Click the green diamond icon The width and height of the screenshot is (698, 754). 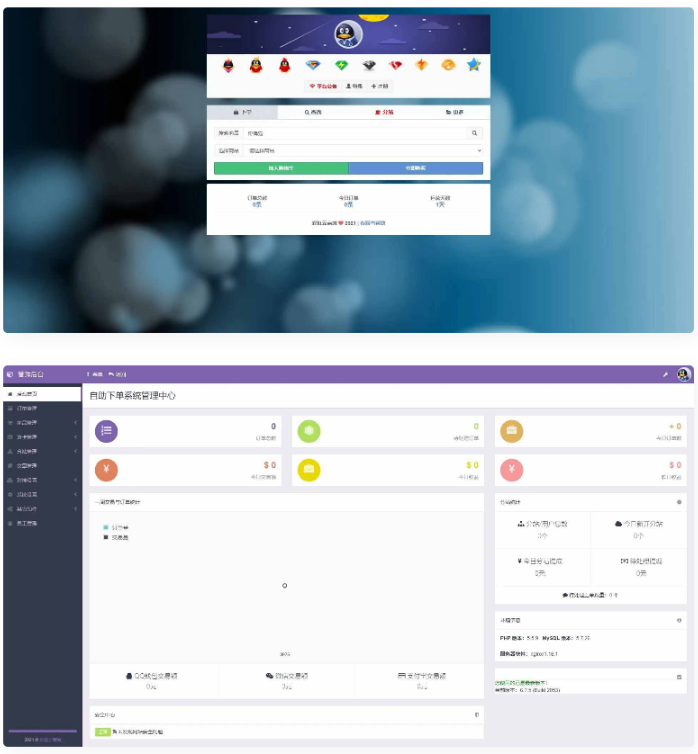[x=341, y=65]
